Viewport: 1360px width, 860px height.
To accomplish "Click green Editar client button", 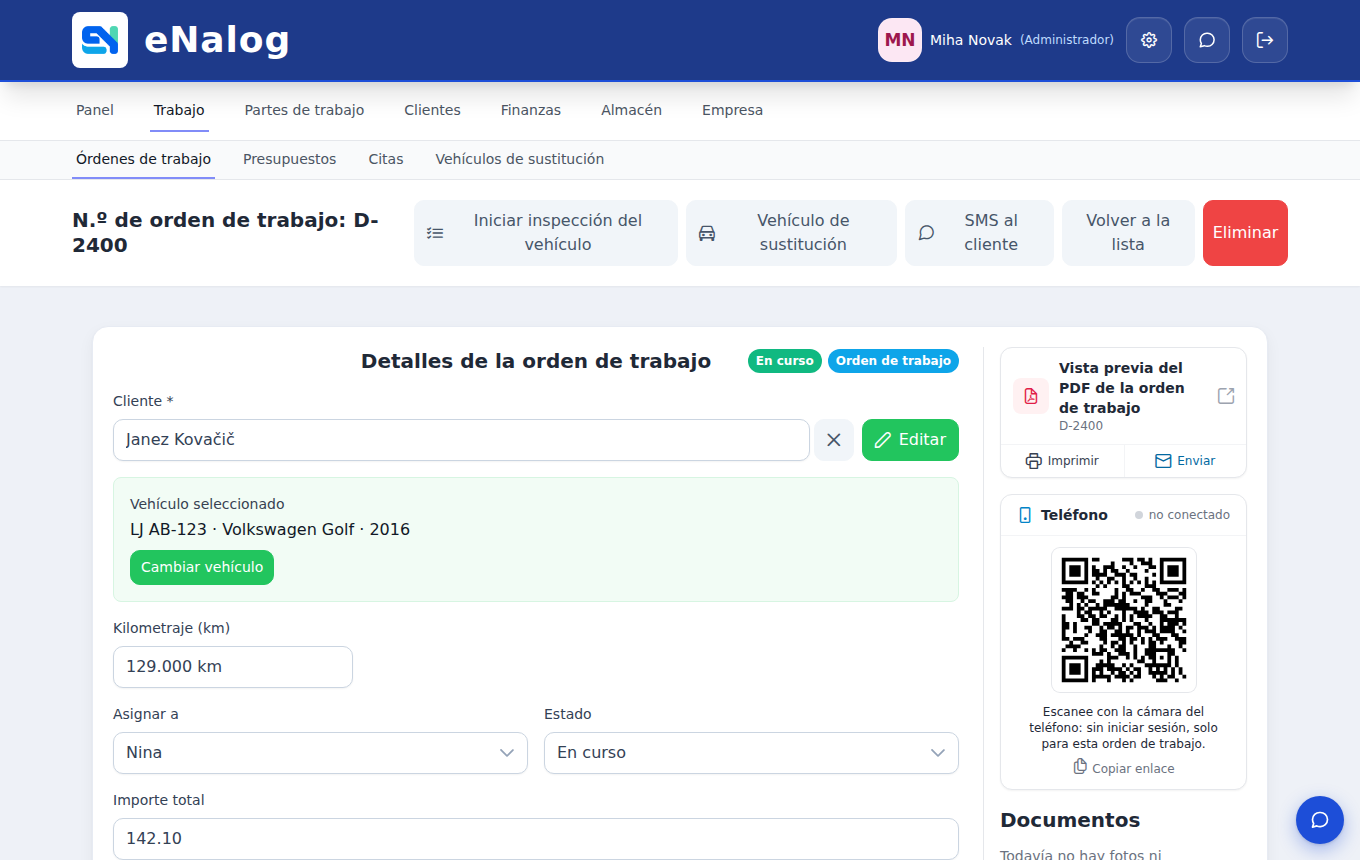I will (x=910, y=440).
